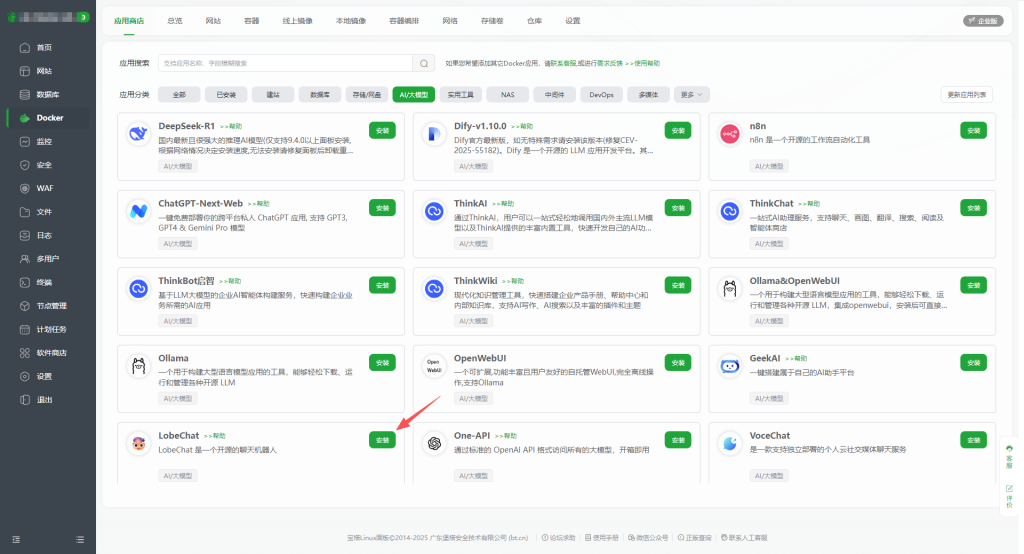Screen dimensions: 1024x554
Task: Open the Docker section in sidebar
Action: click(49, 118)
